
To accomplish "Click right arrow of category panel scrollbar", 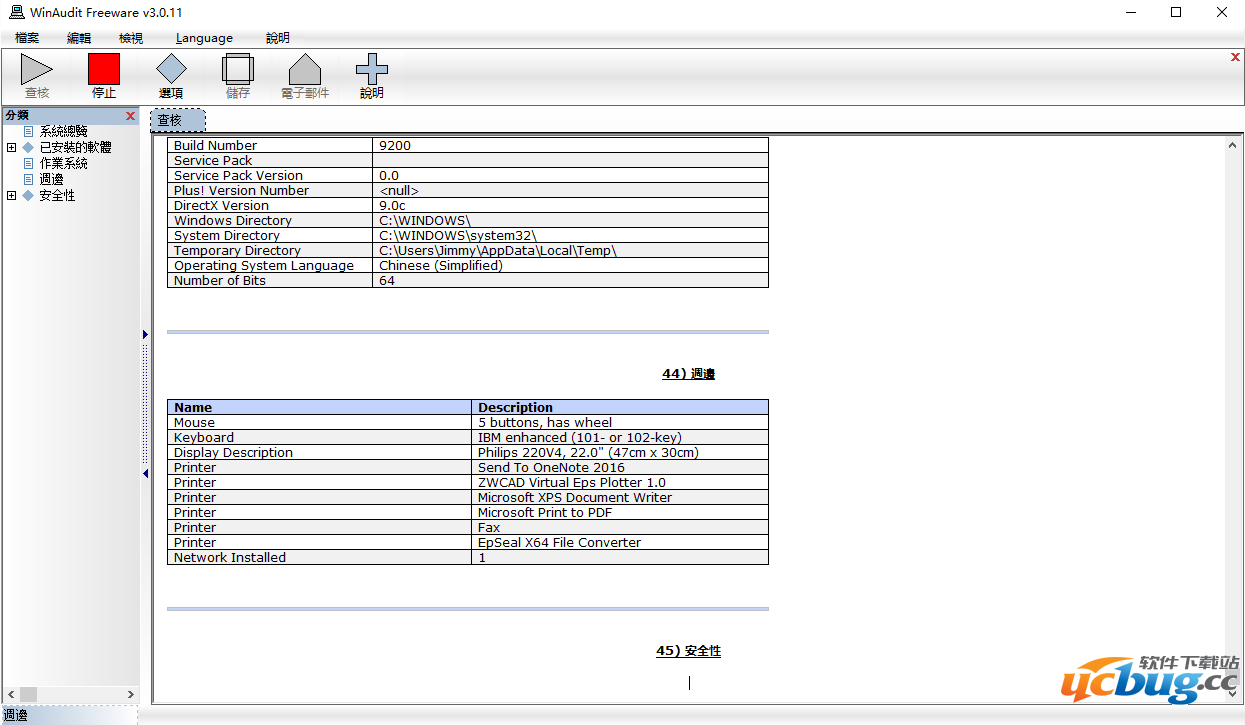I will (x=130, y=694).
